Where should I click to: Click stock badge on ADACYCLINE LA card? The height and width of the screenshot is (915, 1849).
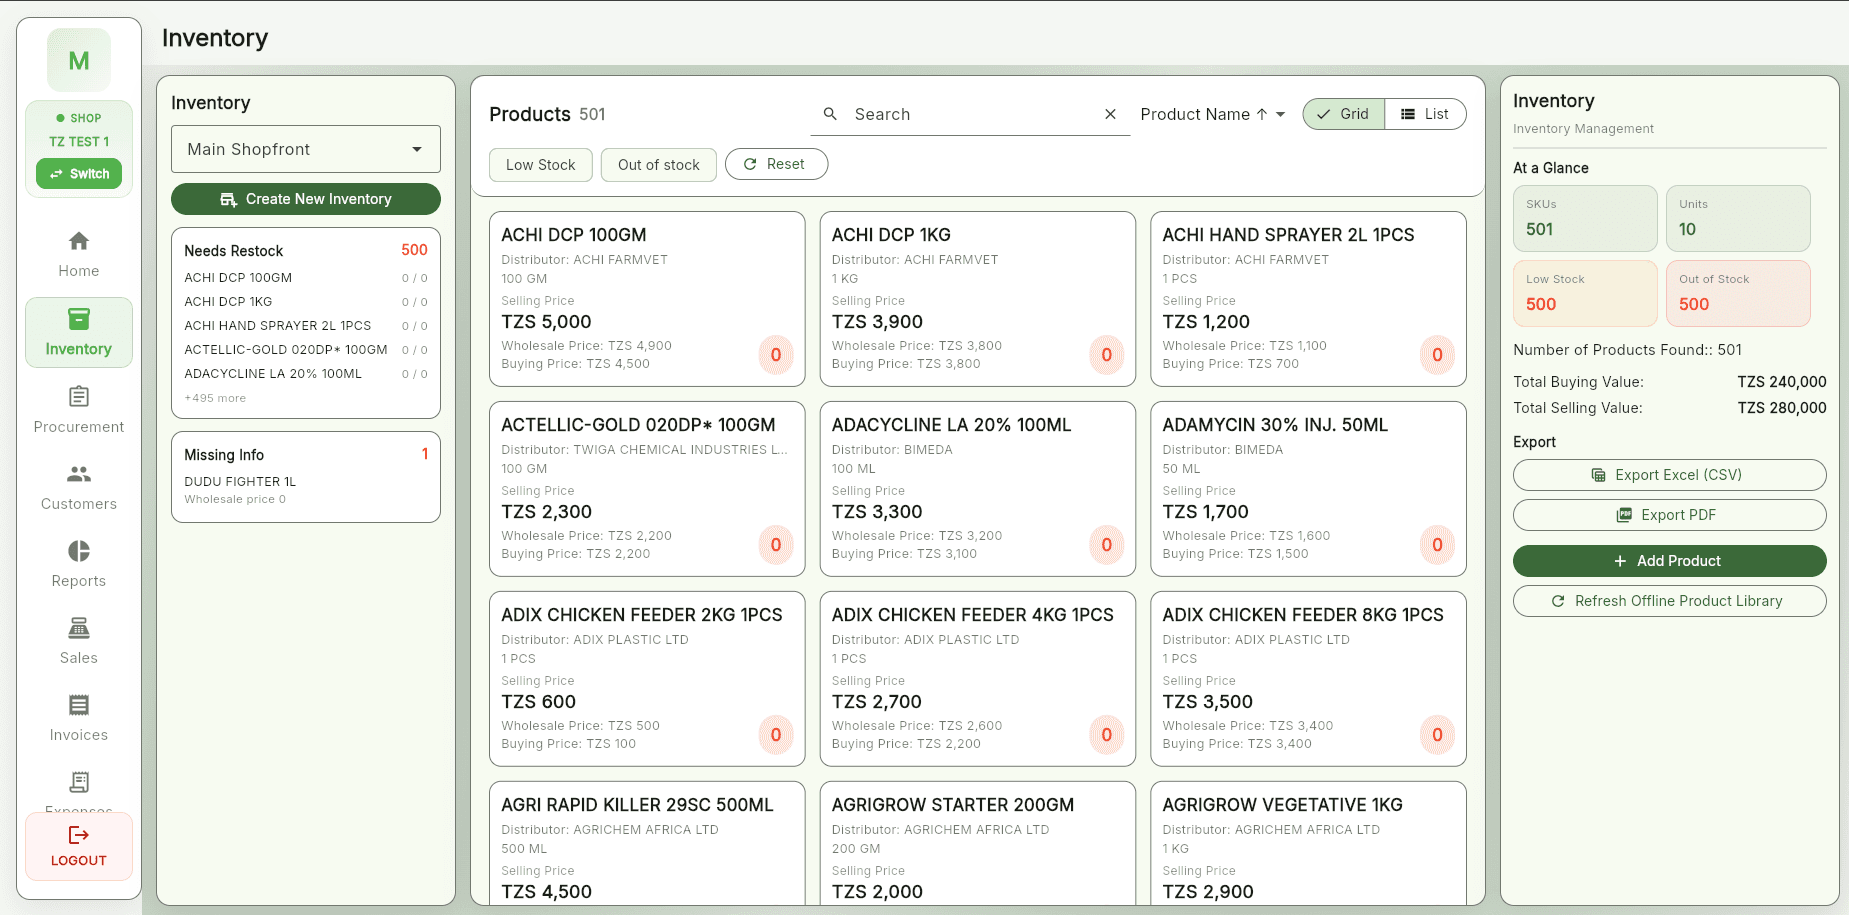[1107, 545]
